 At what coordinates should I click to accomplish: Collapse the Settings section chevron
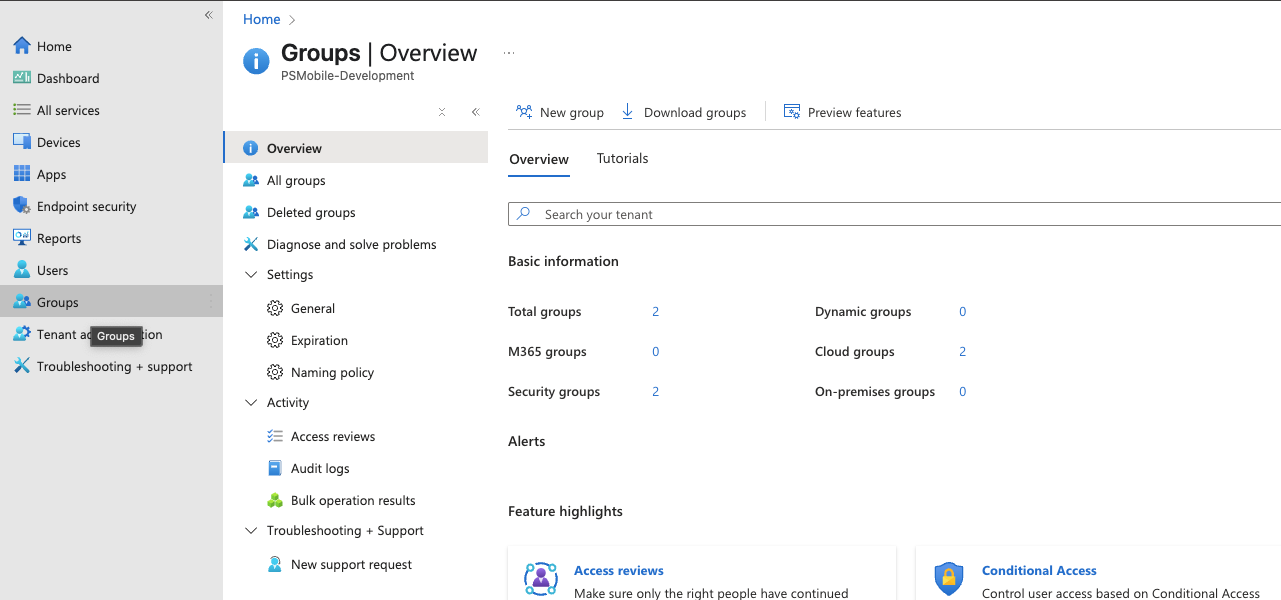[251, 274]
